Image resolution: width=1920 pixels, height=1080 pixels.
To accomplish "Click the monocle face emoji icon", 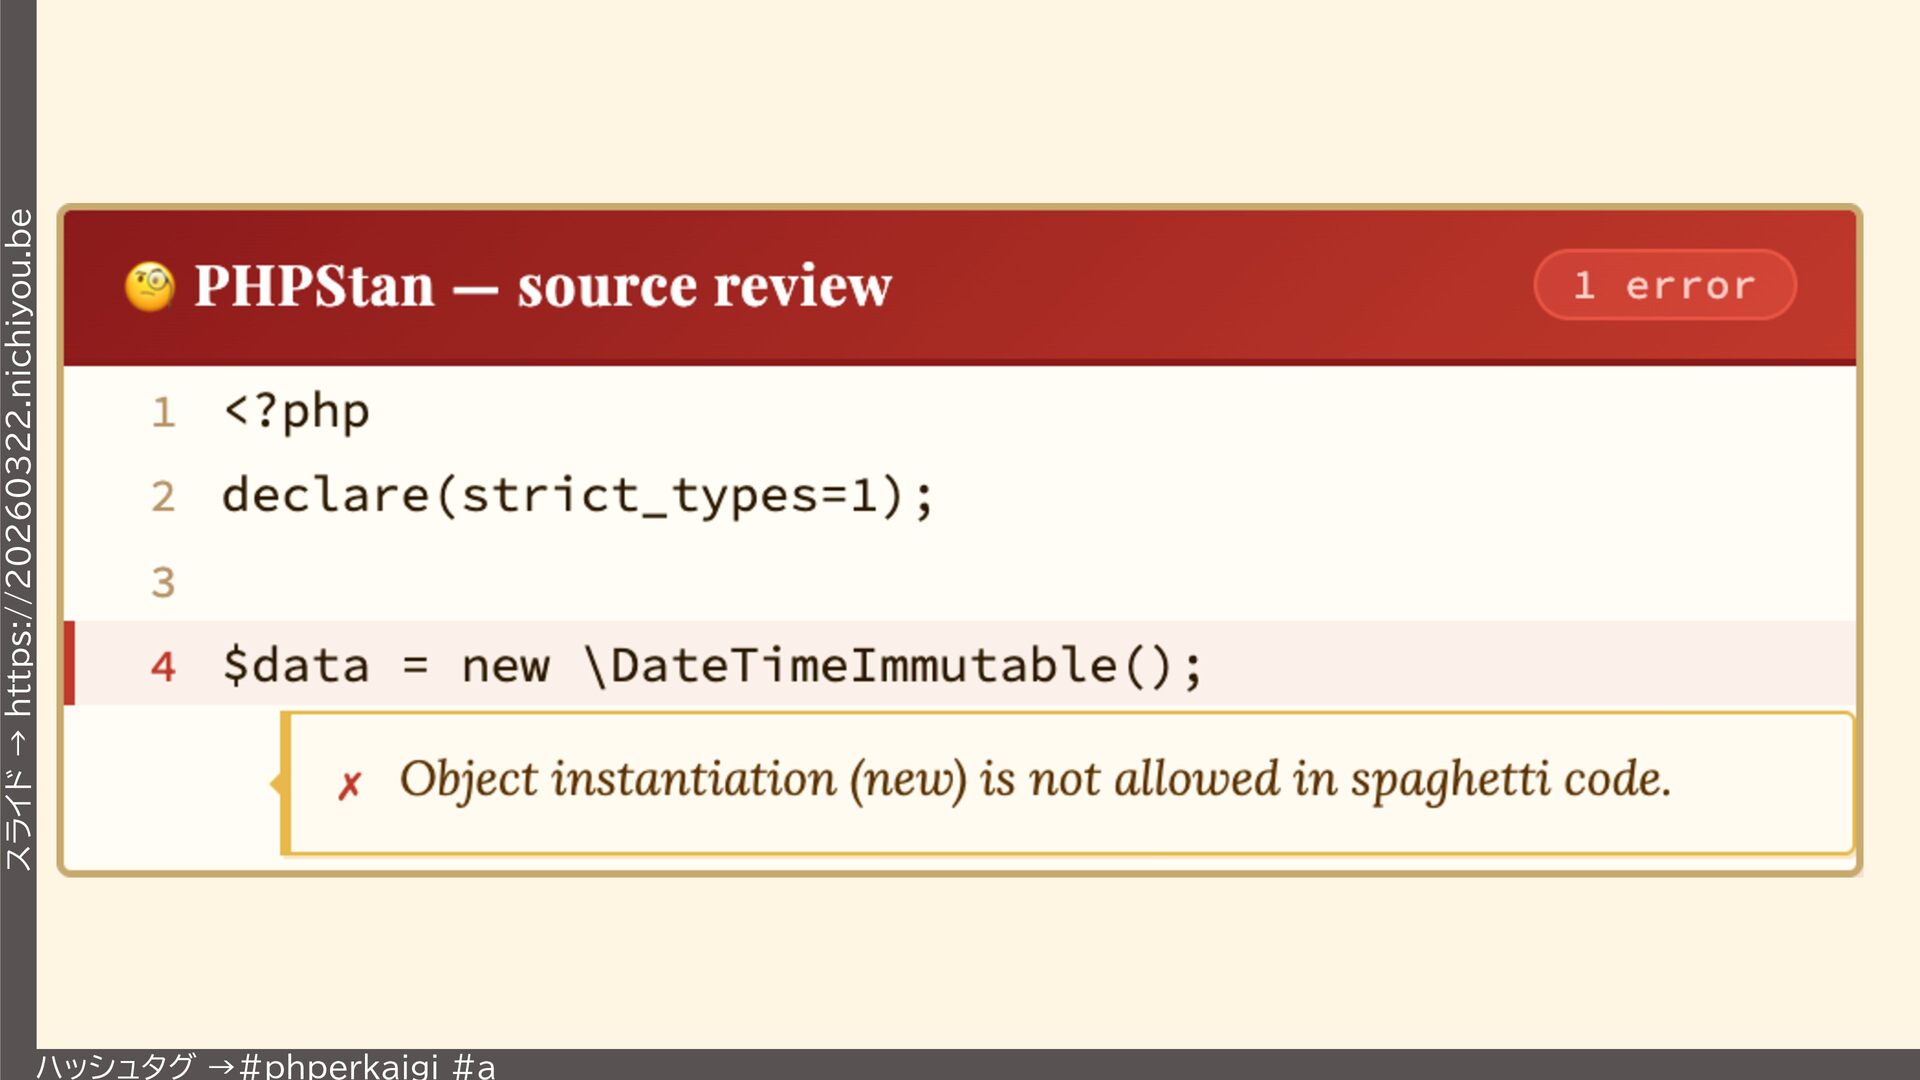I will (x=150, y=287).
